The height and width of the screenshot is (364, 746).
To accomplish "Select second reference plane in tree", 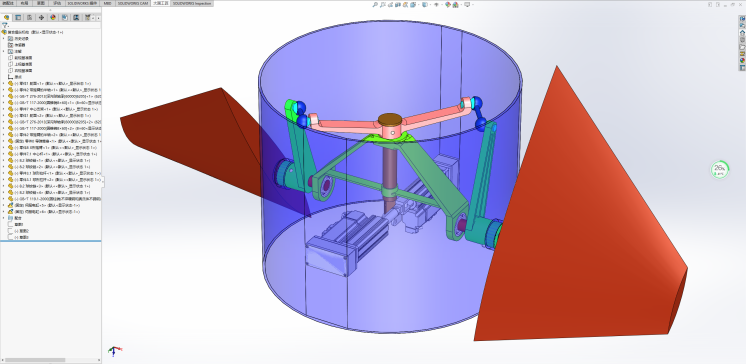I will 20,64.
